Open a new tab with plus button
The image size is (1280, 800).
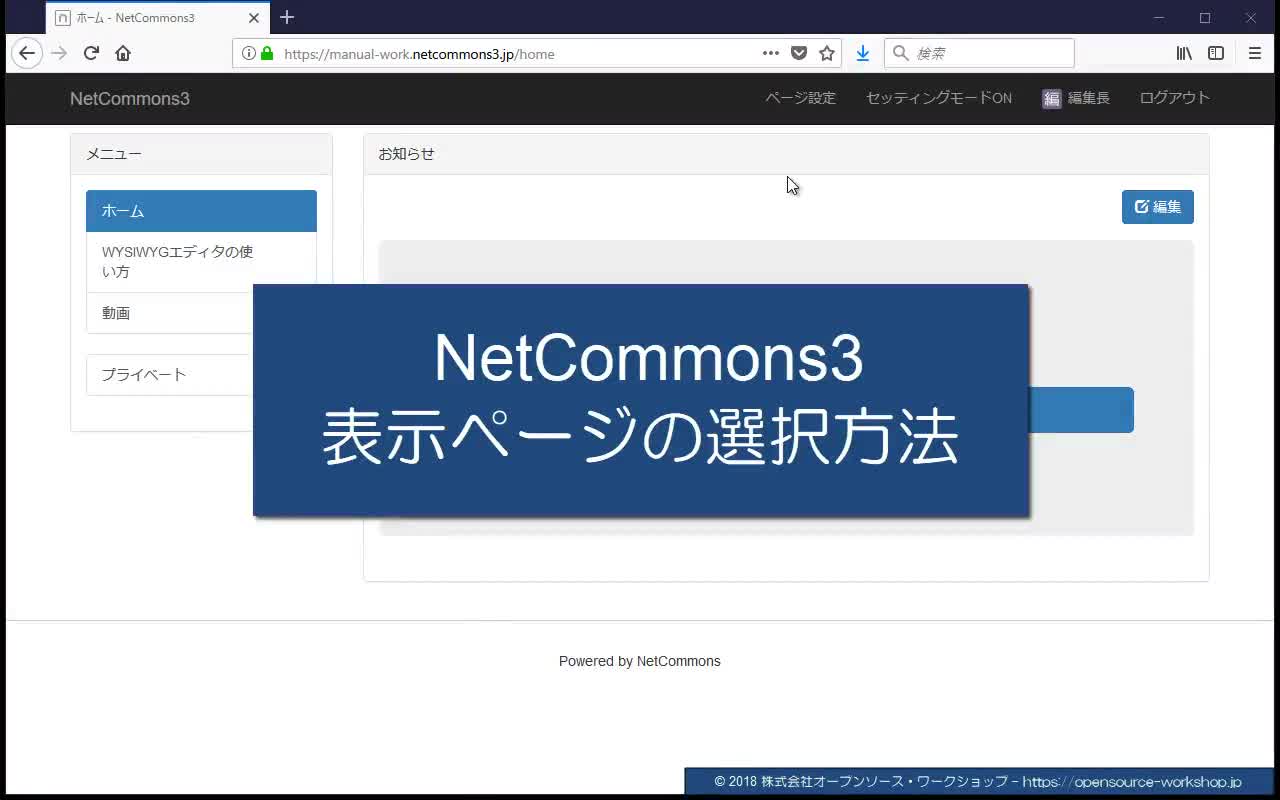(287, 17)
